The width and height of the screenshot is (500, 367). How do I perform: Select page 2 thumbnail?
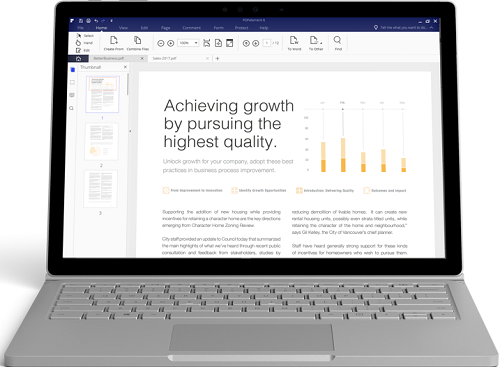coord(101,142)
